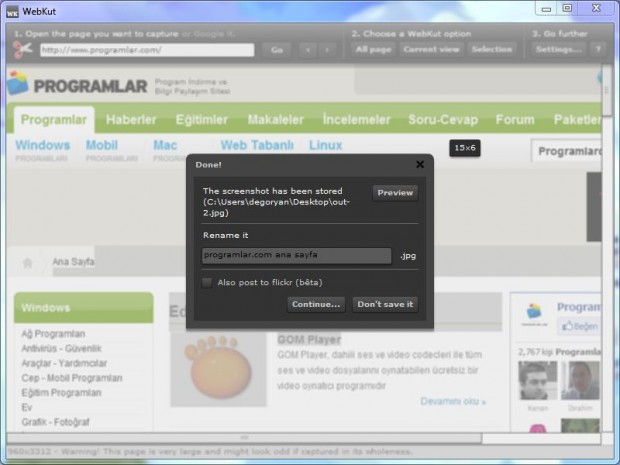Click the GOM Player foot thumbnail
Screen dimensions: 620x465
218,368
